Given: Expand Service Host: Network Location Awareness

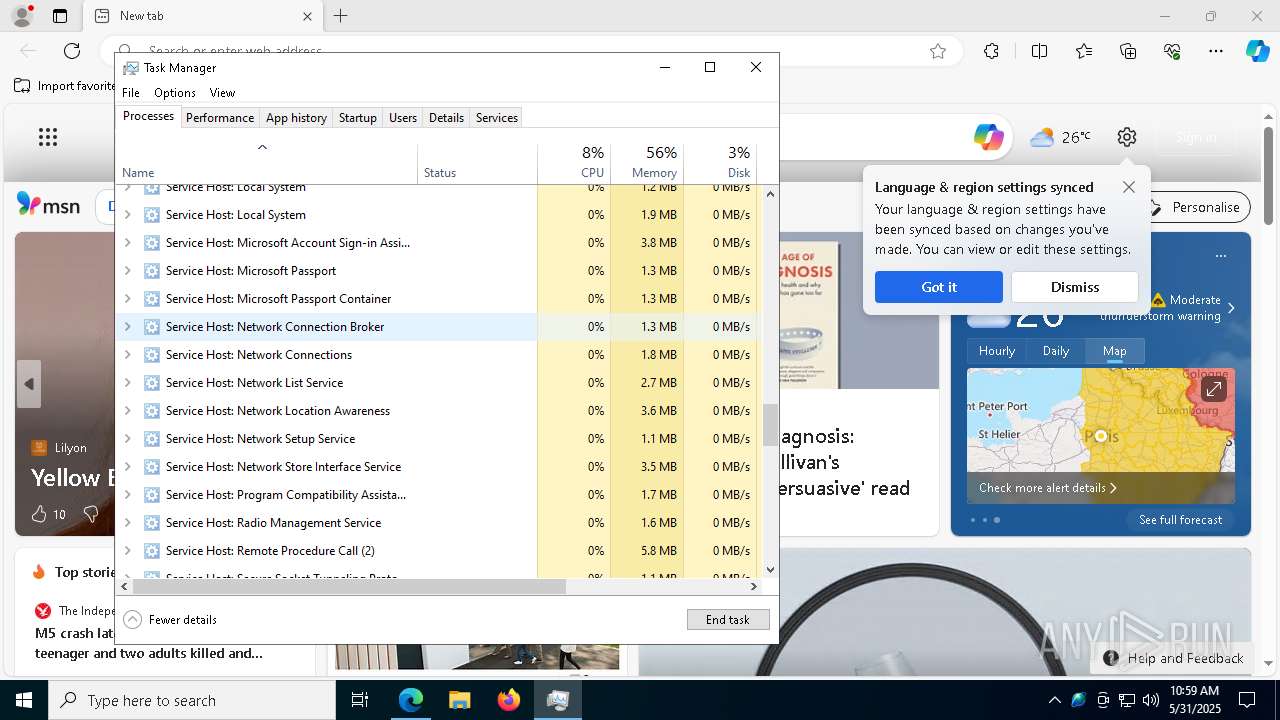Looking at the screenshot, I should click(127, 411).
